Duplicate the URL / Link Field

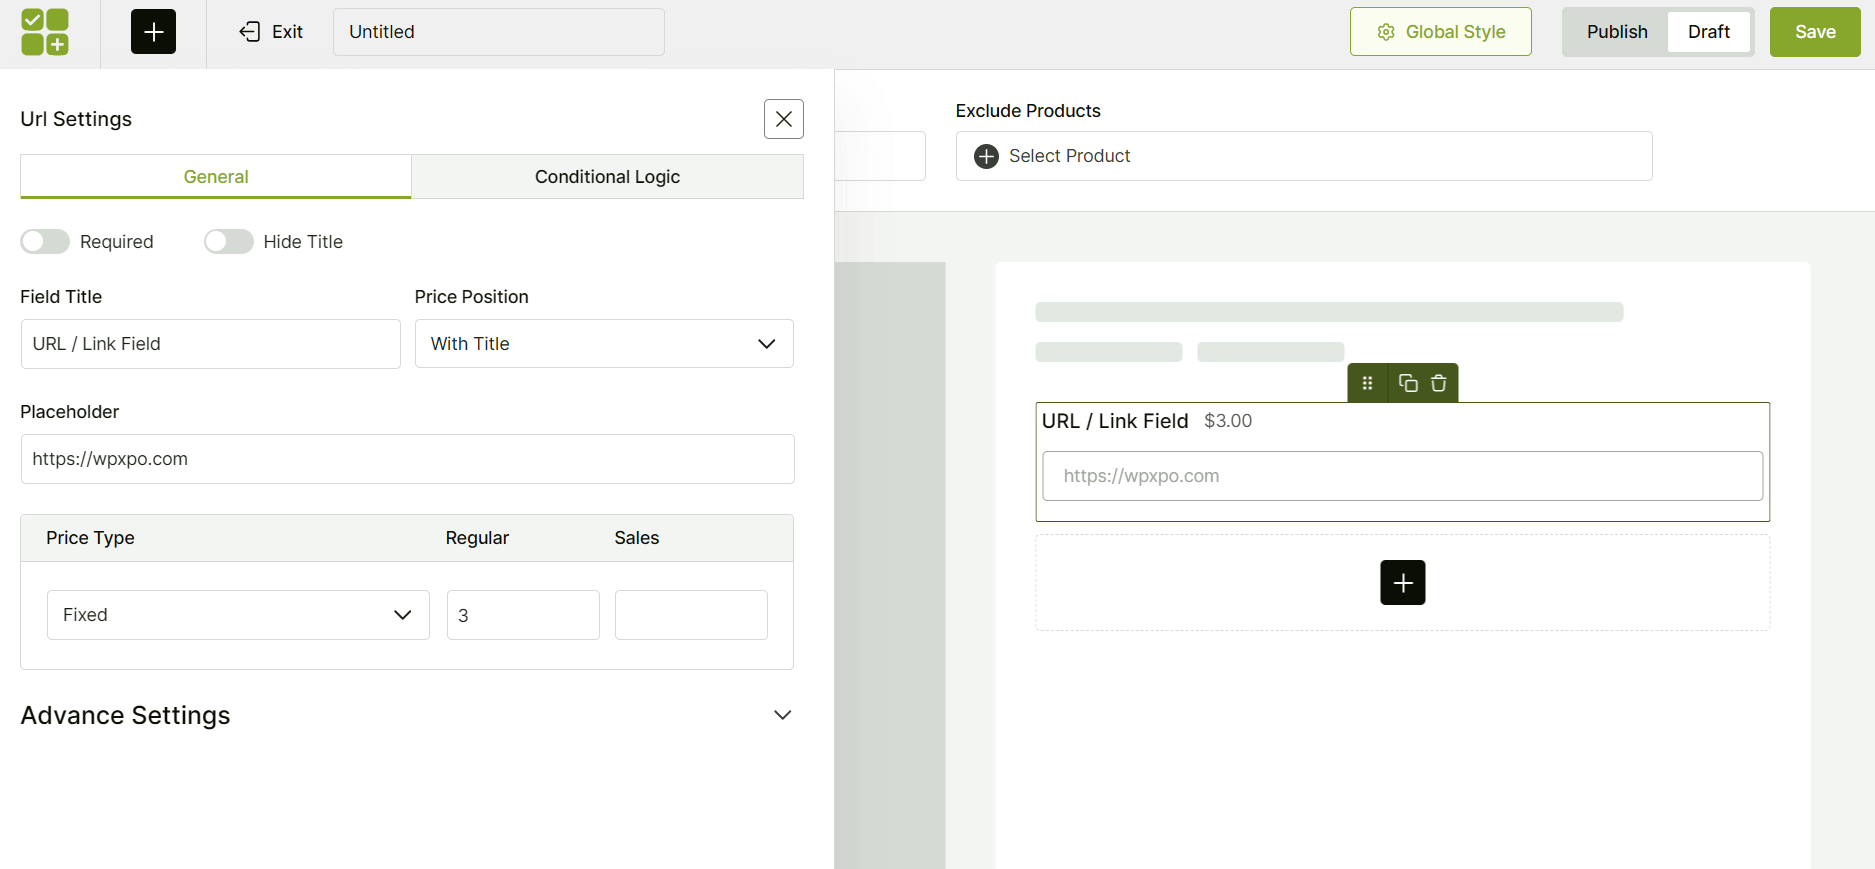[1408, 383]
